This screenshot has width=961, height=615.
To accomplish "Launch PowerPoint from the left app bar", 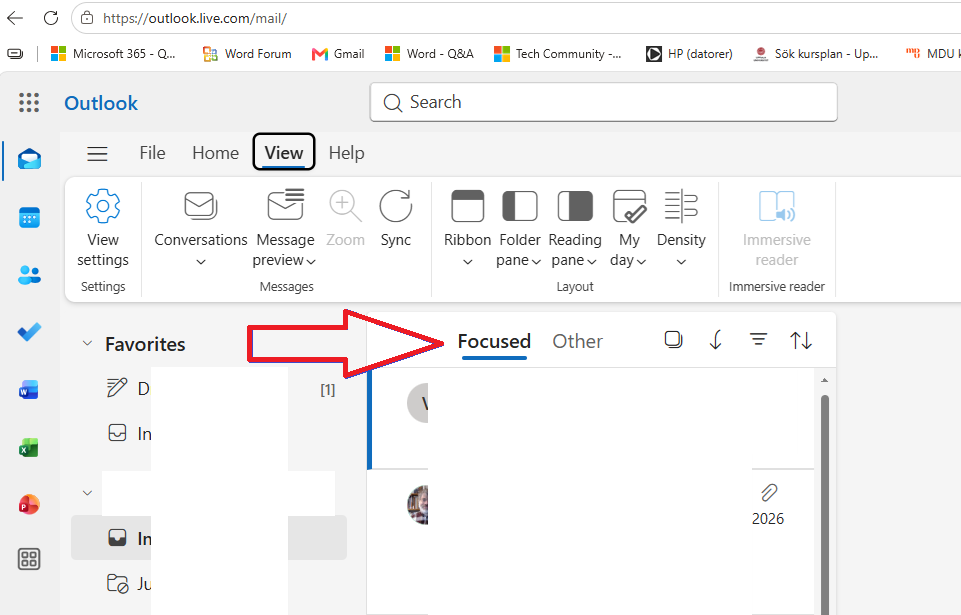I will (29, 505).
